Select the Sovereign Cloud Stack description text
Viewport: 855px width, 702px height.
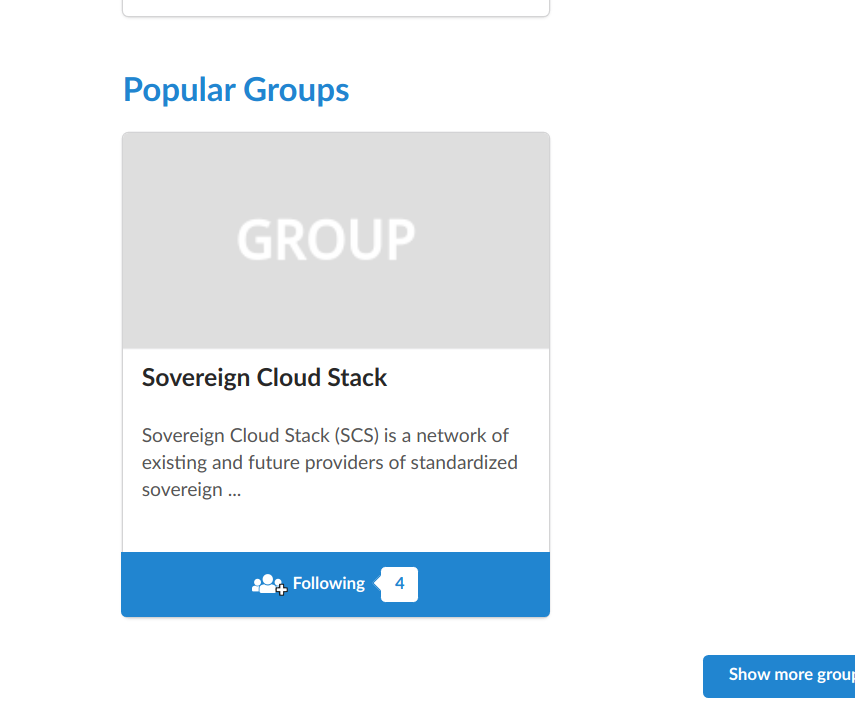click(329, 463)
